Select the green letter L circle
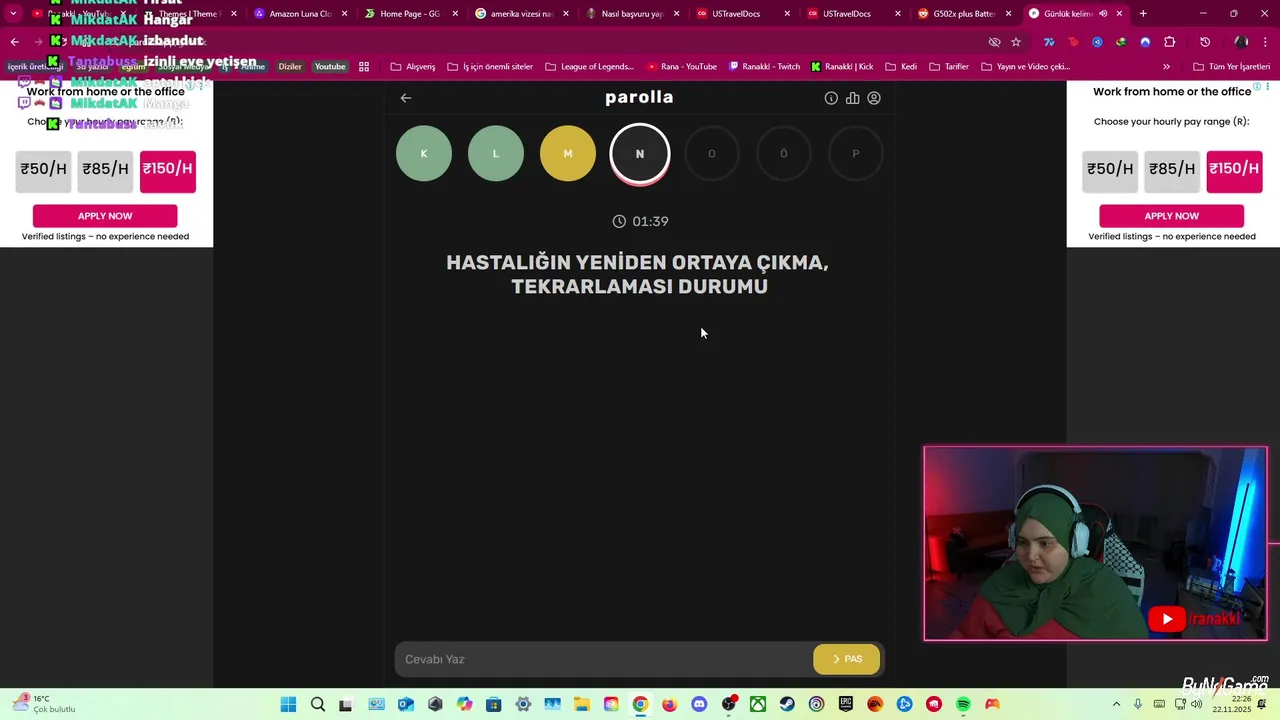Image resolution: width=1280 pixels, height=720 pixels. (496, 153)
